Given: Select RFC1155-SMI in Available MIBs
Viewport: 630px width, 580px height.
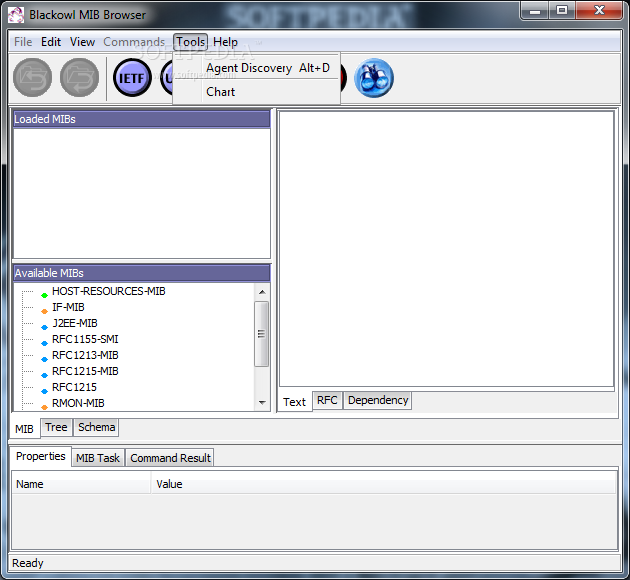Looking at the screenshot, I should (85, 339).
